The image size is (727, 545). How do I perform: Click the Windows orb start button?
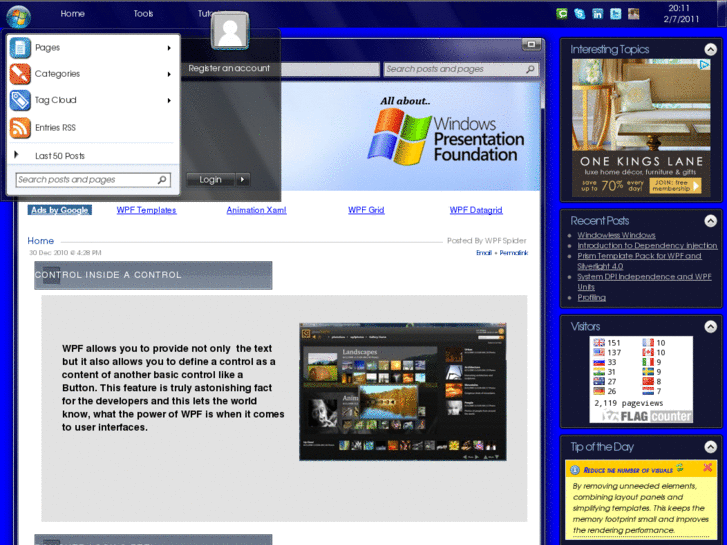click(x=19, y=16)
